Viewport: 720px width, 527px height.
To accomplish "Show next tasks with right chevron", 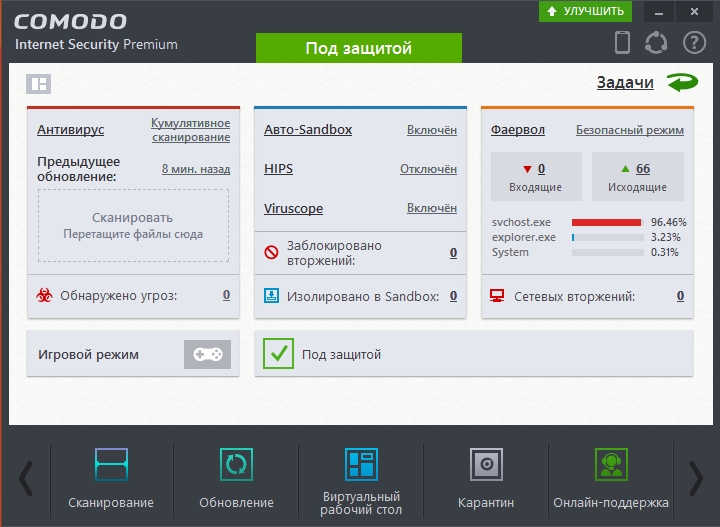I will (x=696, y=479).
